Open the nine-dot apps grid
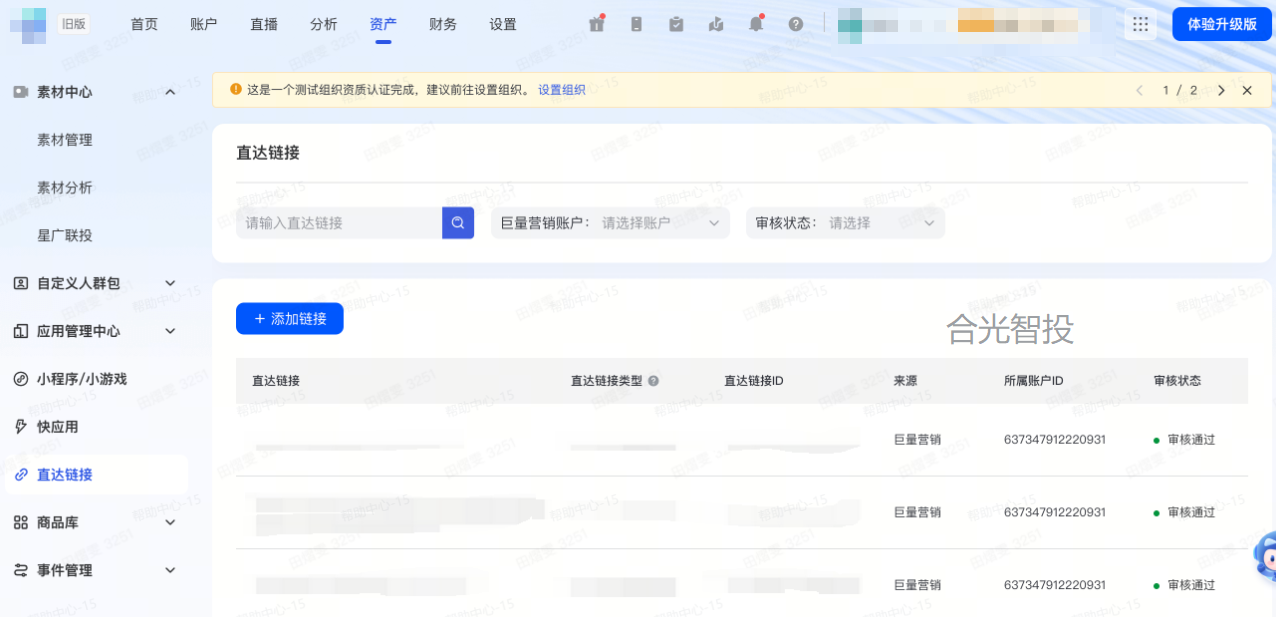Screen dimensions: 1276x617 (1140, 24)
